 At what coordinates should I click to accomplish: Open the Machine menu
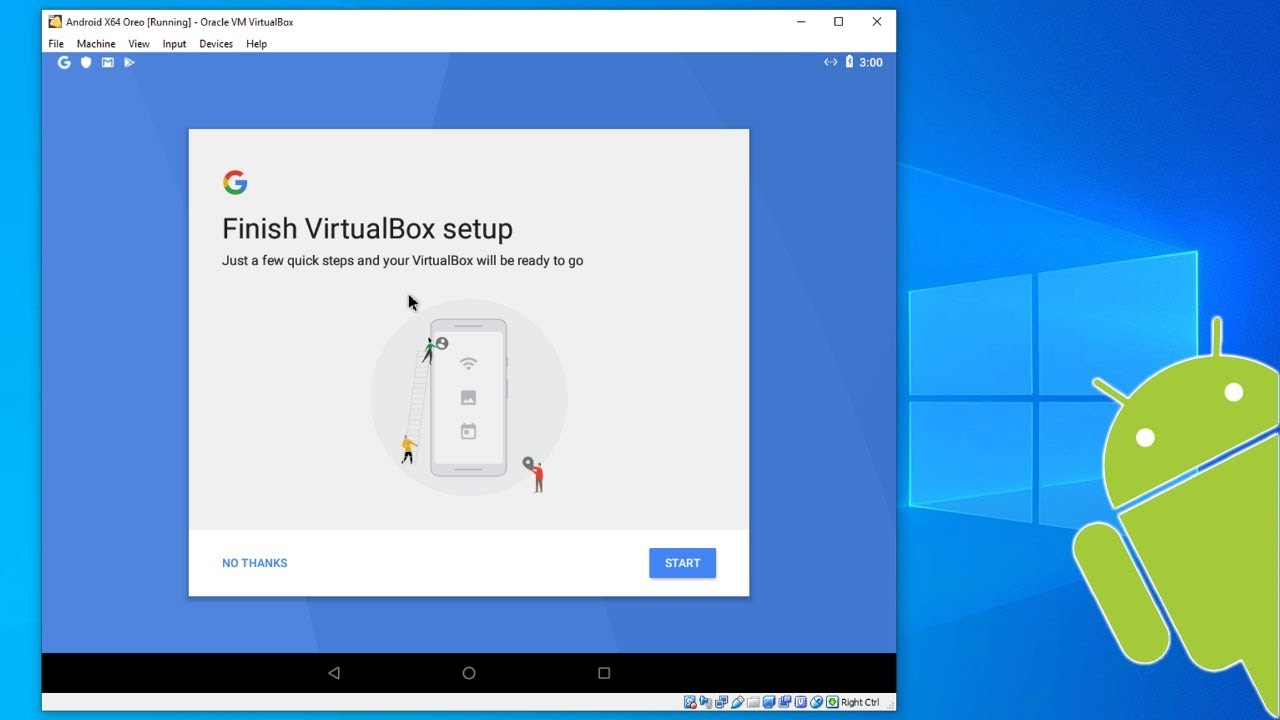(96, 43)
